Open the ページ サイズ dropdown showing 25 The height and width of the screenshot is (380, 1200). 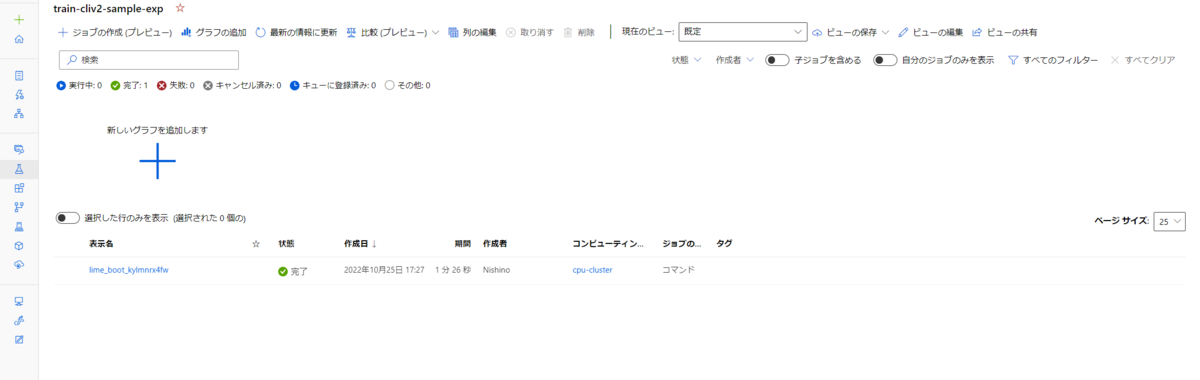pyautogui.click(x=1170, y=221)
